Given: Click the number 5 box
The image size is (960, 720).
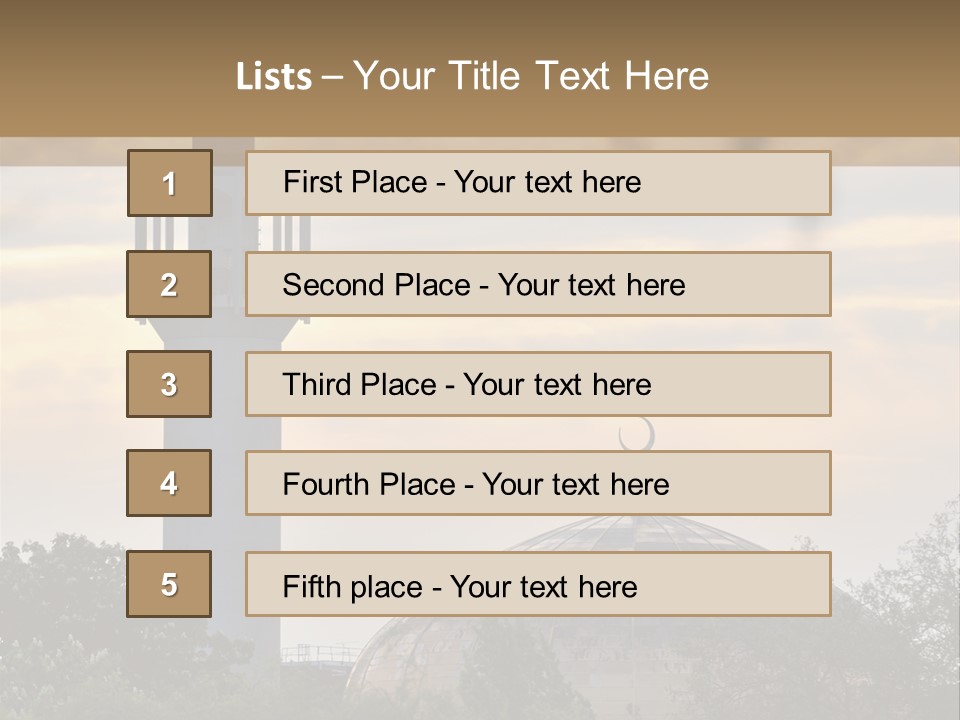Looking at the screenshot, I should (x=169, y=584).
